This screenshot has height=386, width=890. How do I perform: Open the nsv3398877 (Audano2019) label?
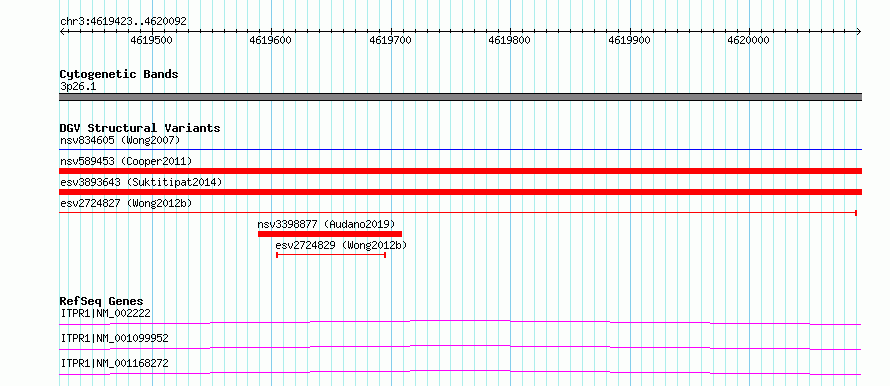(326, 224)
